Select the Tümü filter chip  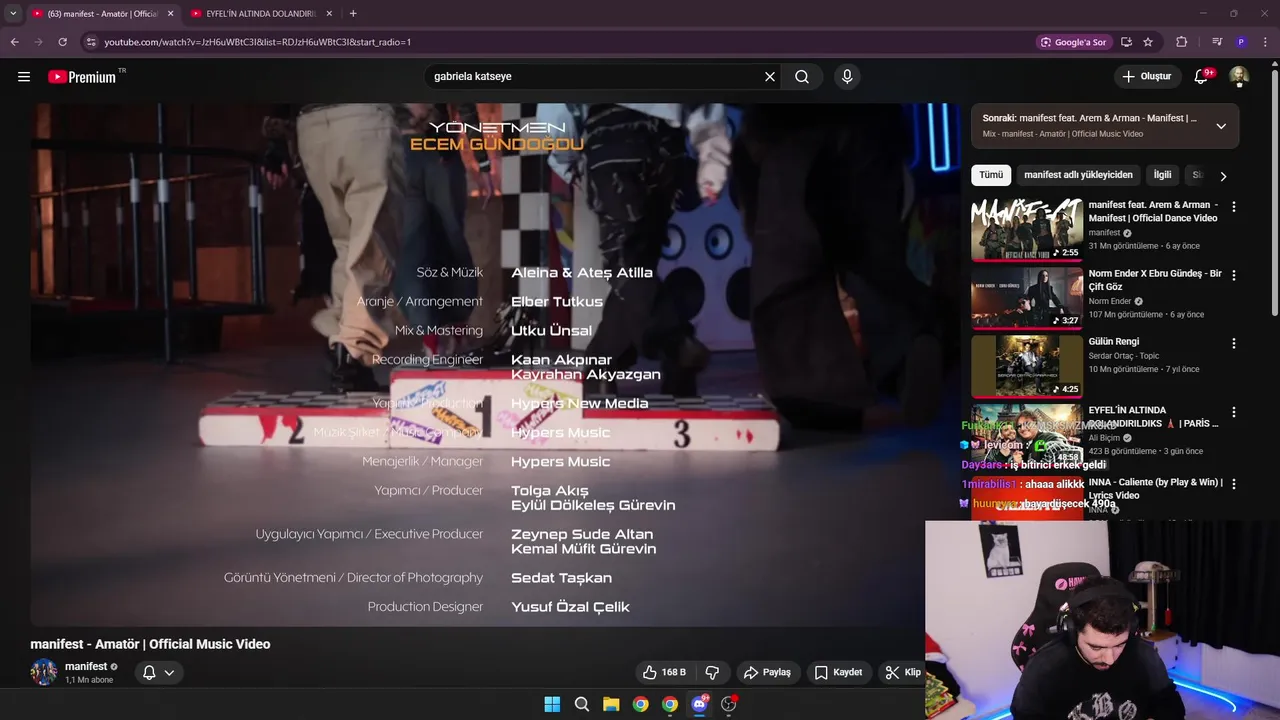coord(991,175)
